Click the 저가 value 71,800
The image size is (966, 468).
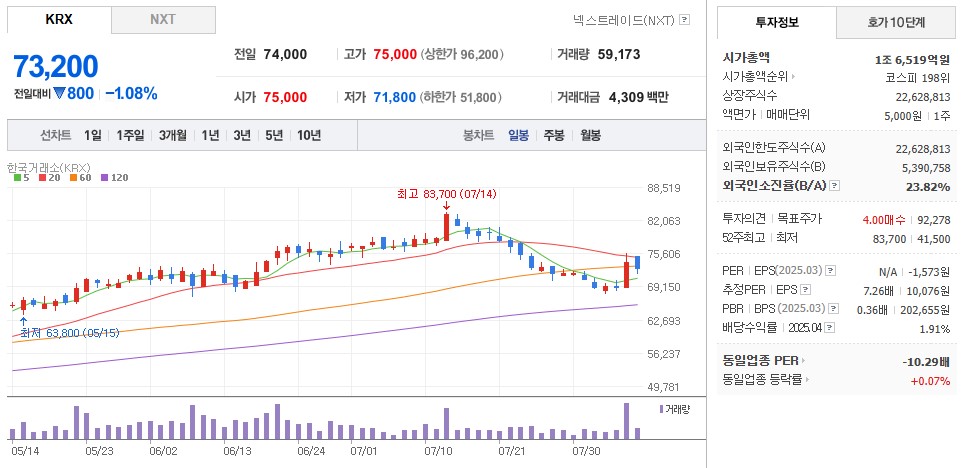[395, 97]
